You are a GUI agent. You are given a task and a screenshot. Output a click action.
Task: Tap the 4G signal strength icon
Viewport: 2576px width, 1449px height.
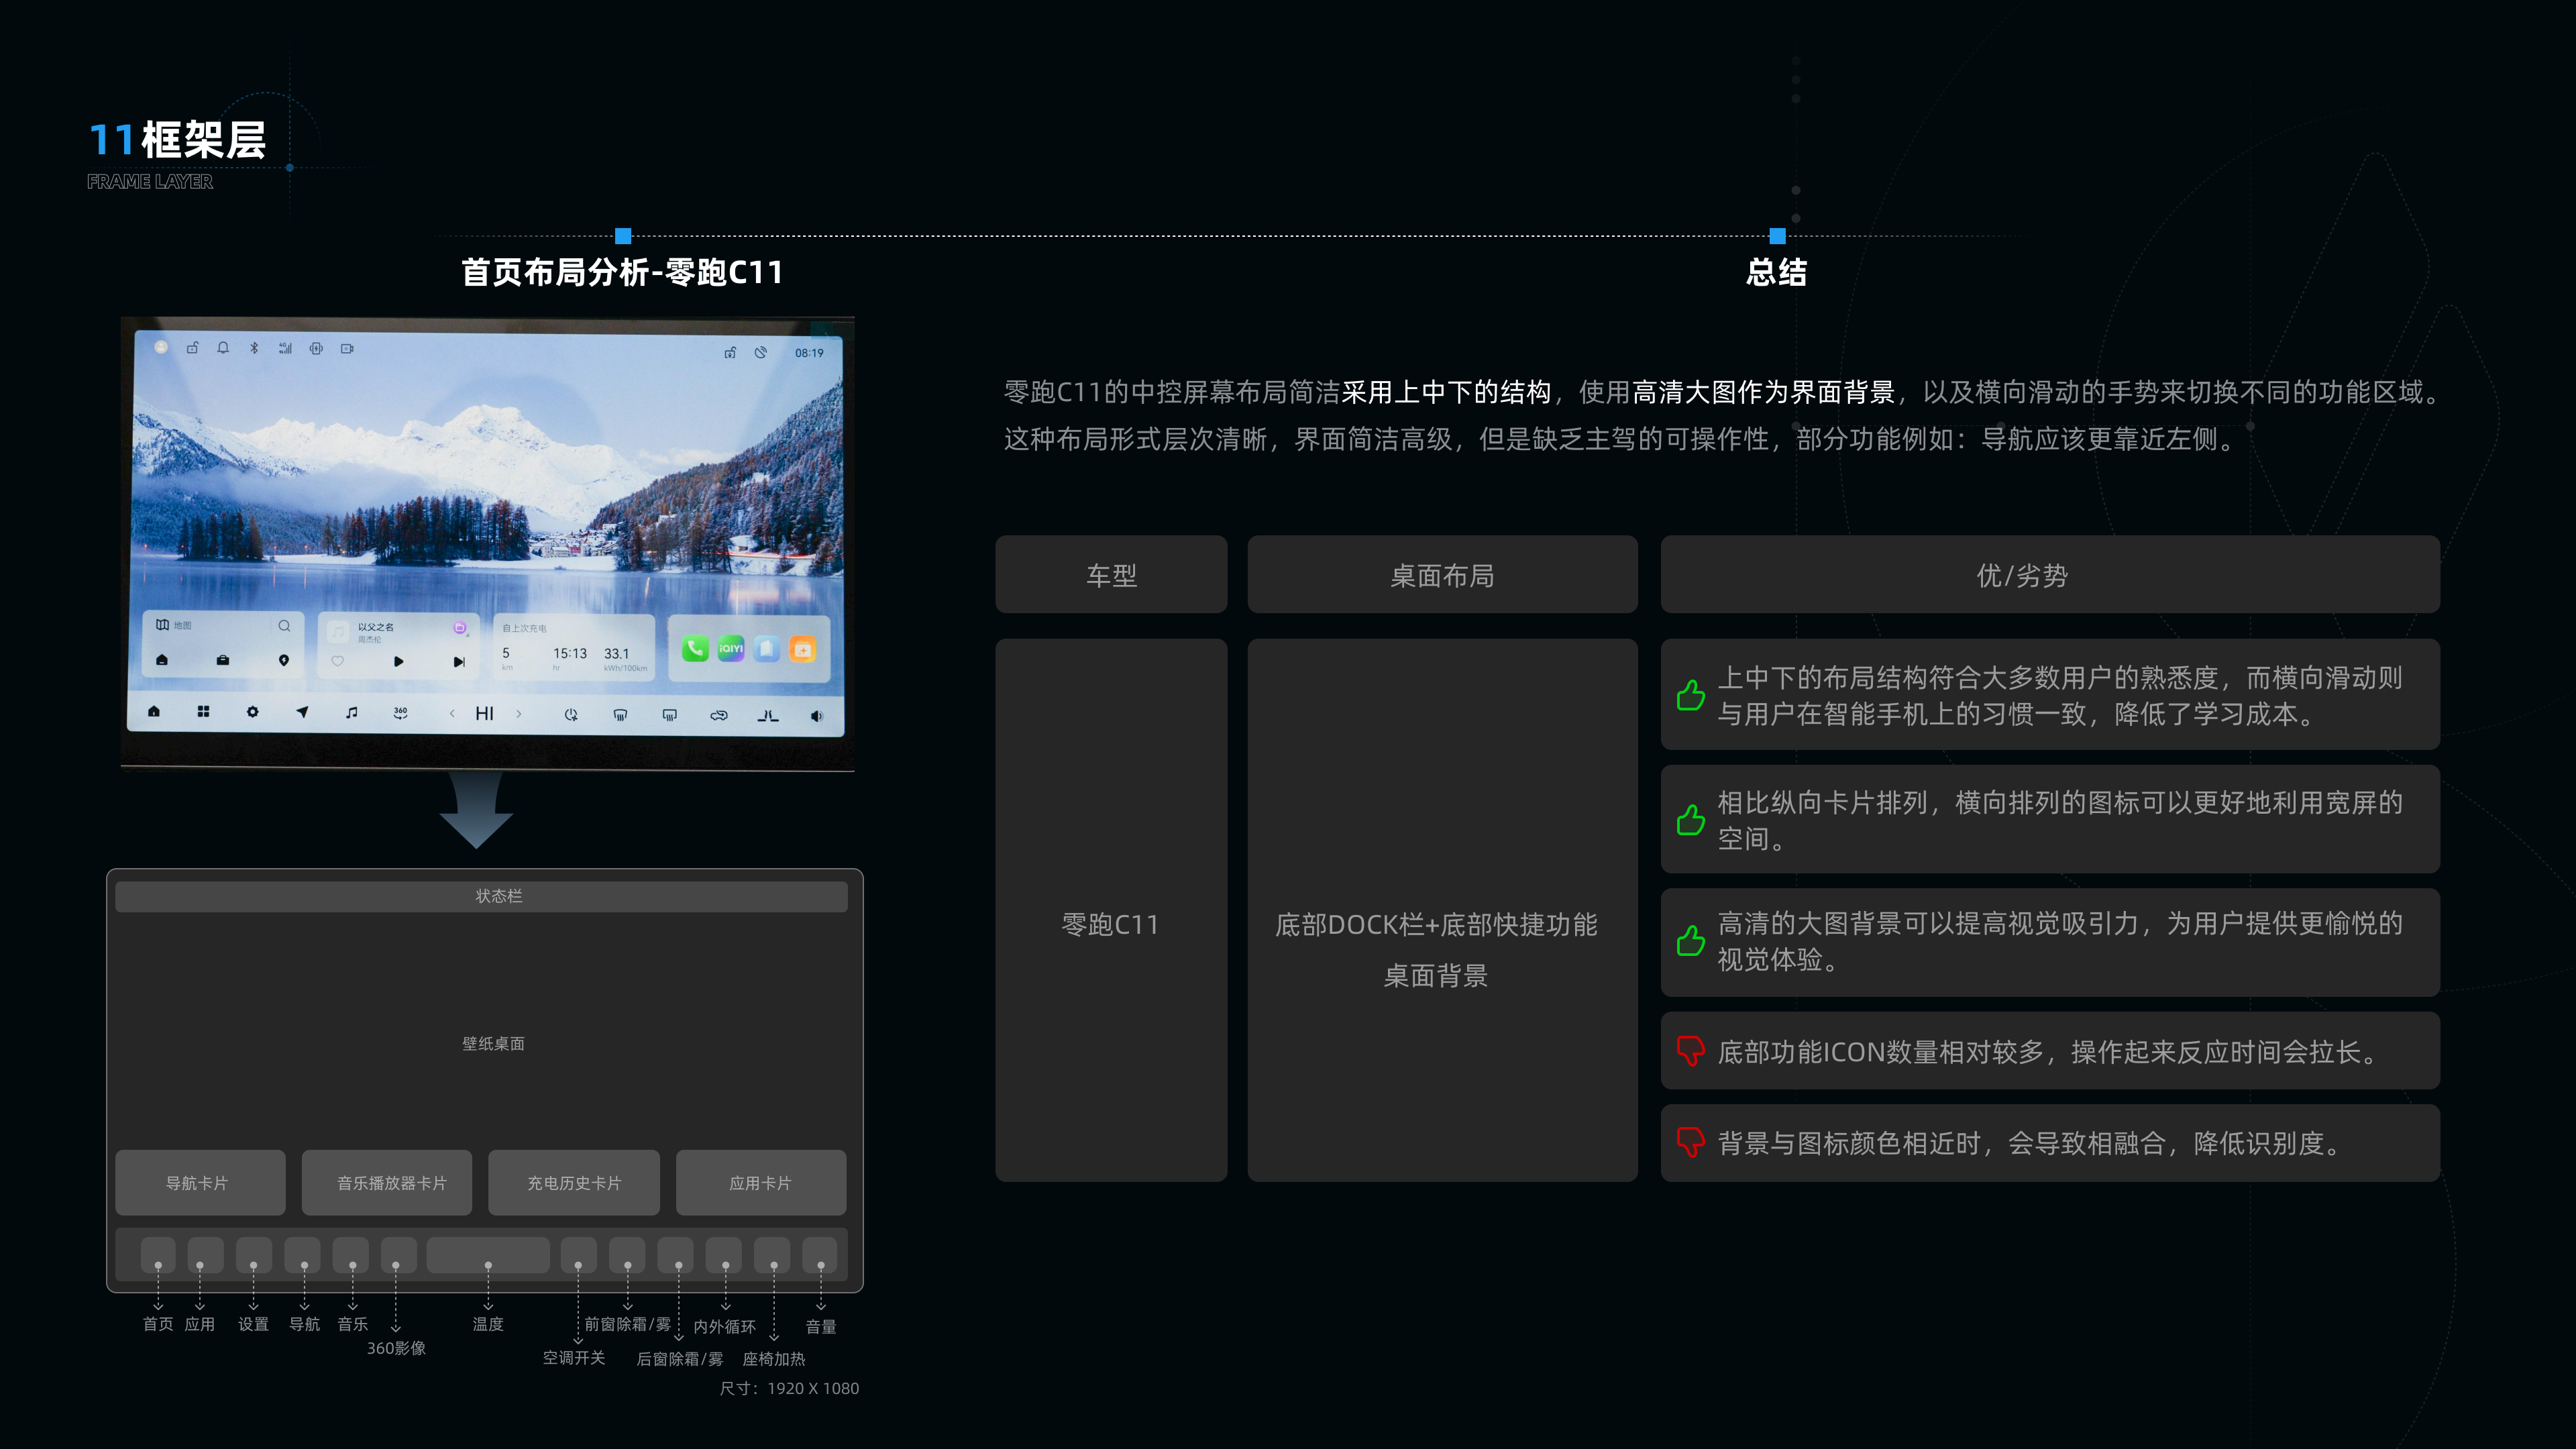point(285,348)
